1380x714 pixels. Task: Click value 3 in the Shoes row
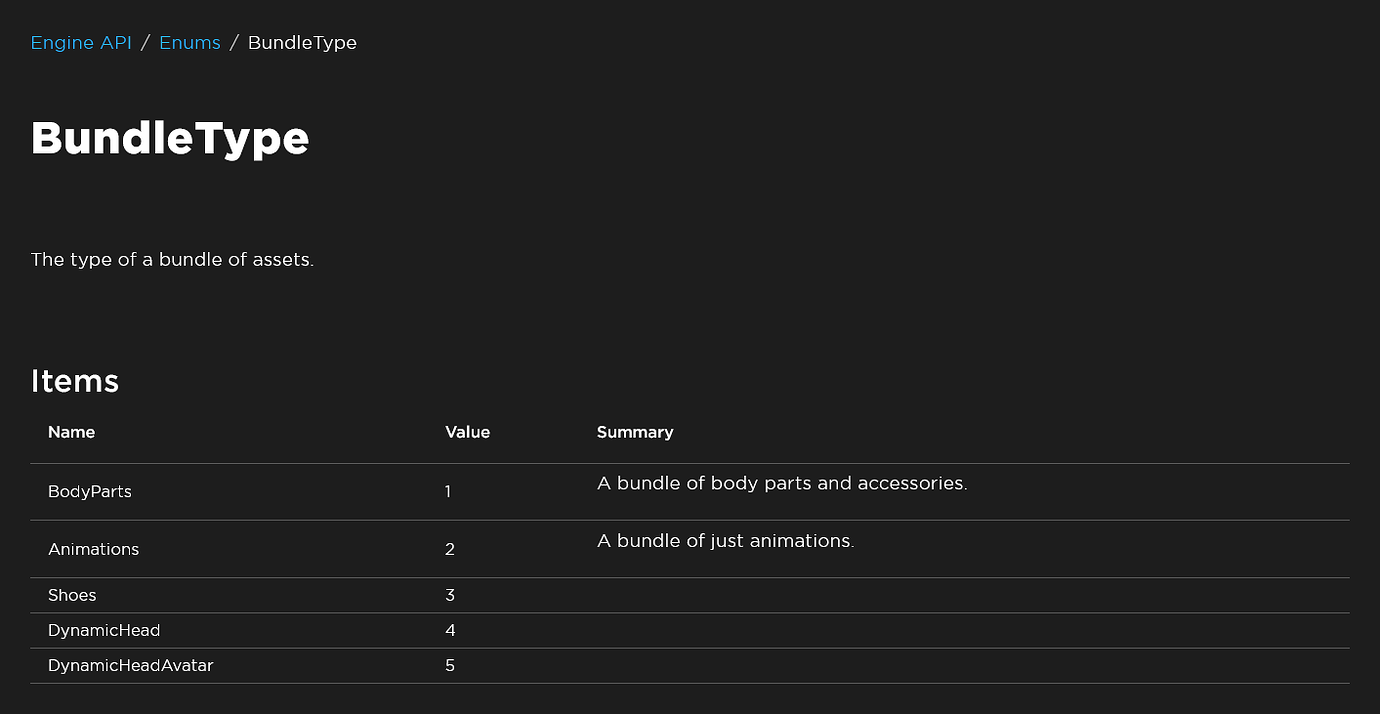click(x=450, y=595)
